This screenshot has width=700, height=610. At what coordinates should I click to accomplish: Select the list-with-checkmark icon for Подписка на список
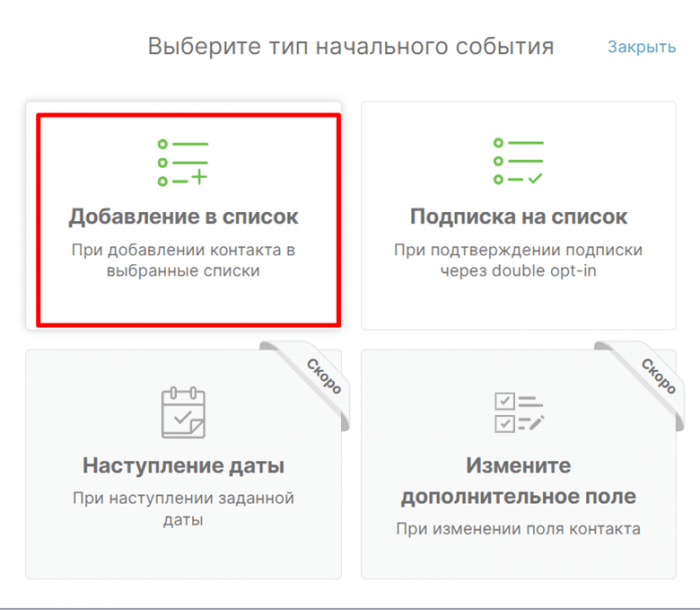(518, 161)
